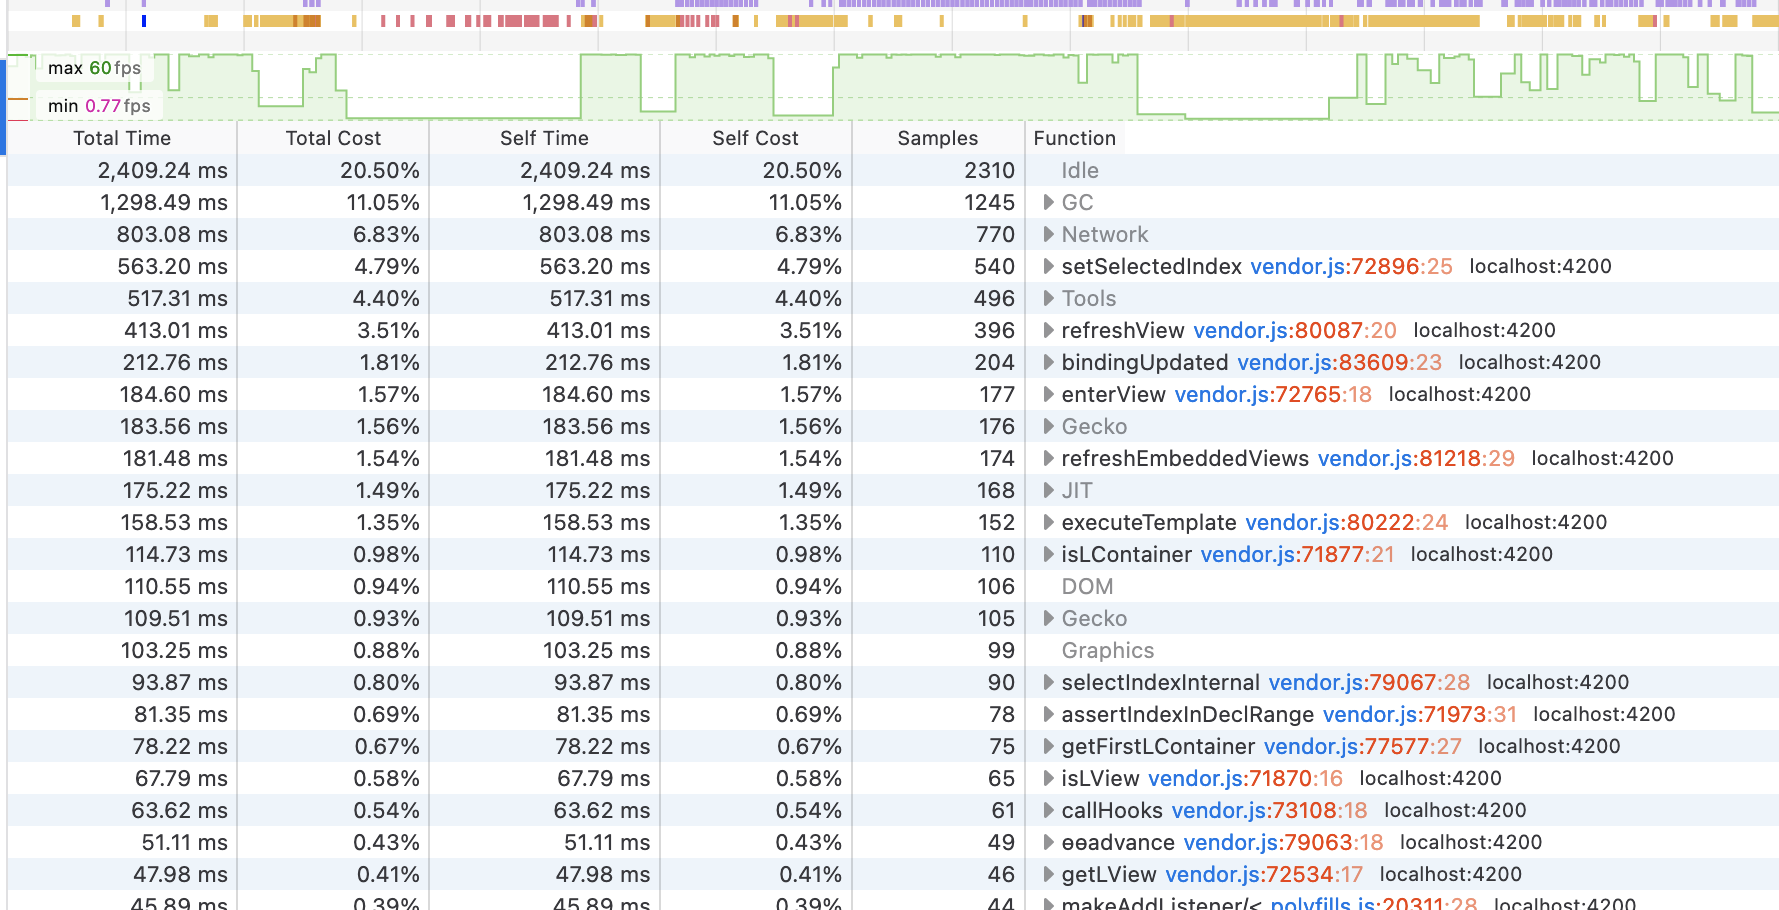
Task: Open vendor.js:71870 link for isLView
Action: [1245, 778]
